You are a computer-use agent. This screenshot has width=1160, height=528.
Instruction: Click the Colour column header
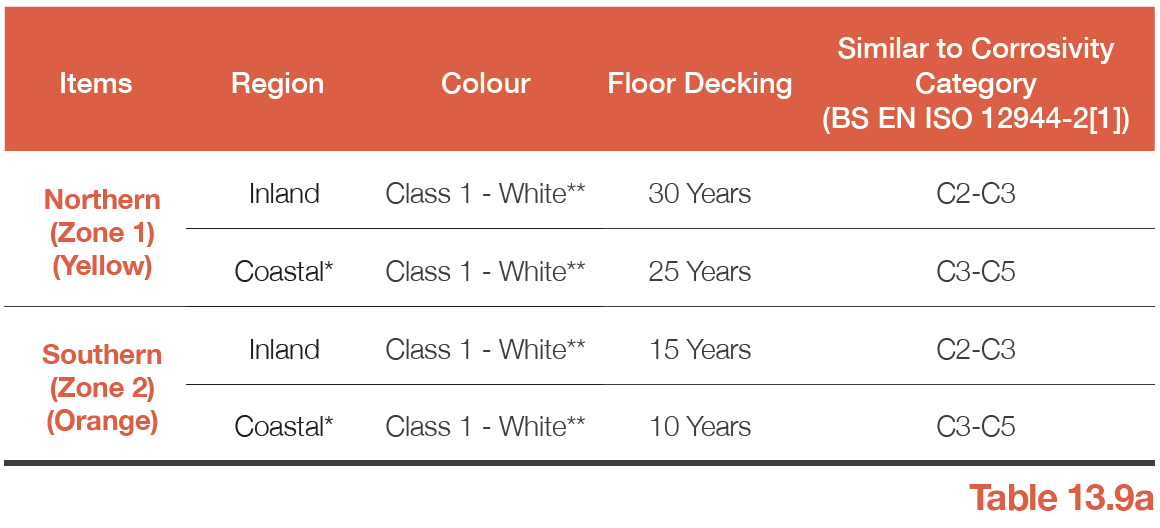coord(485,83)
